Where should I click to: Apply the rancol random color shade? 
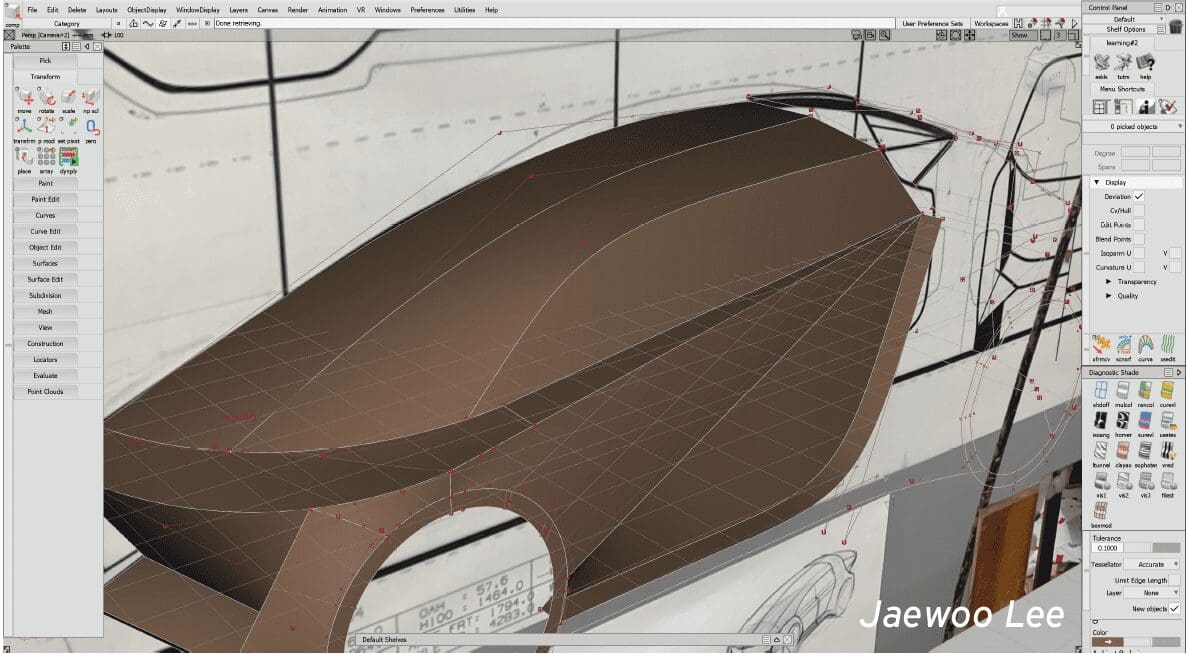click(1145, 391)
